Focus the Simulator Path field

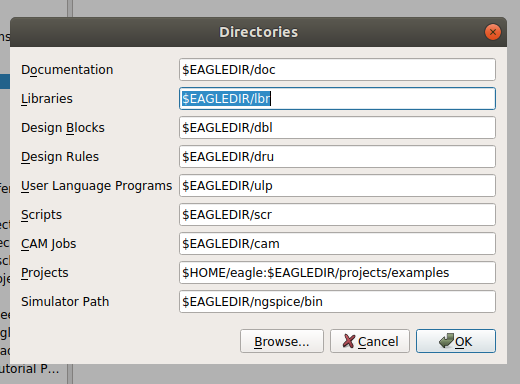tap(337, 302)
